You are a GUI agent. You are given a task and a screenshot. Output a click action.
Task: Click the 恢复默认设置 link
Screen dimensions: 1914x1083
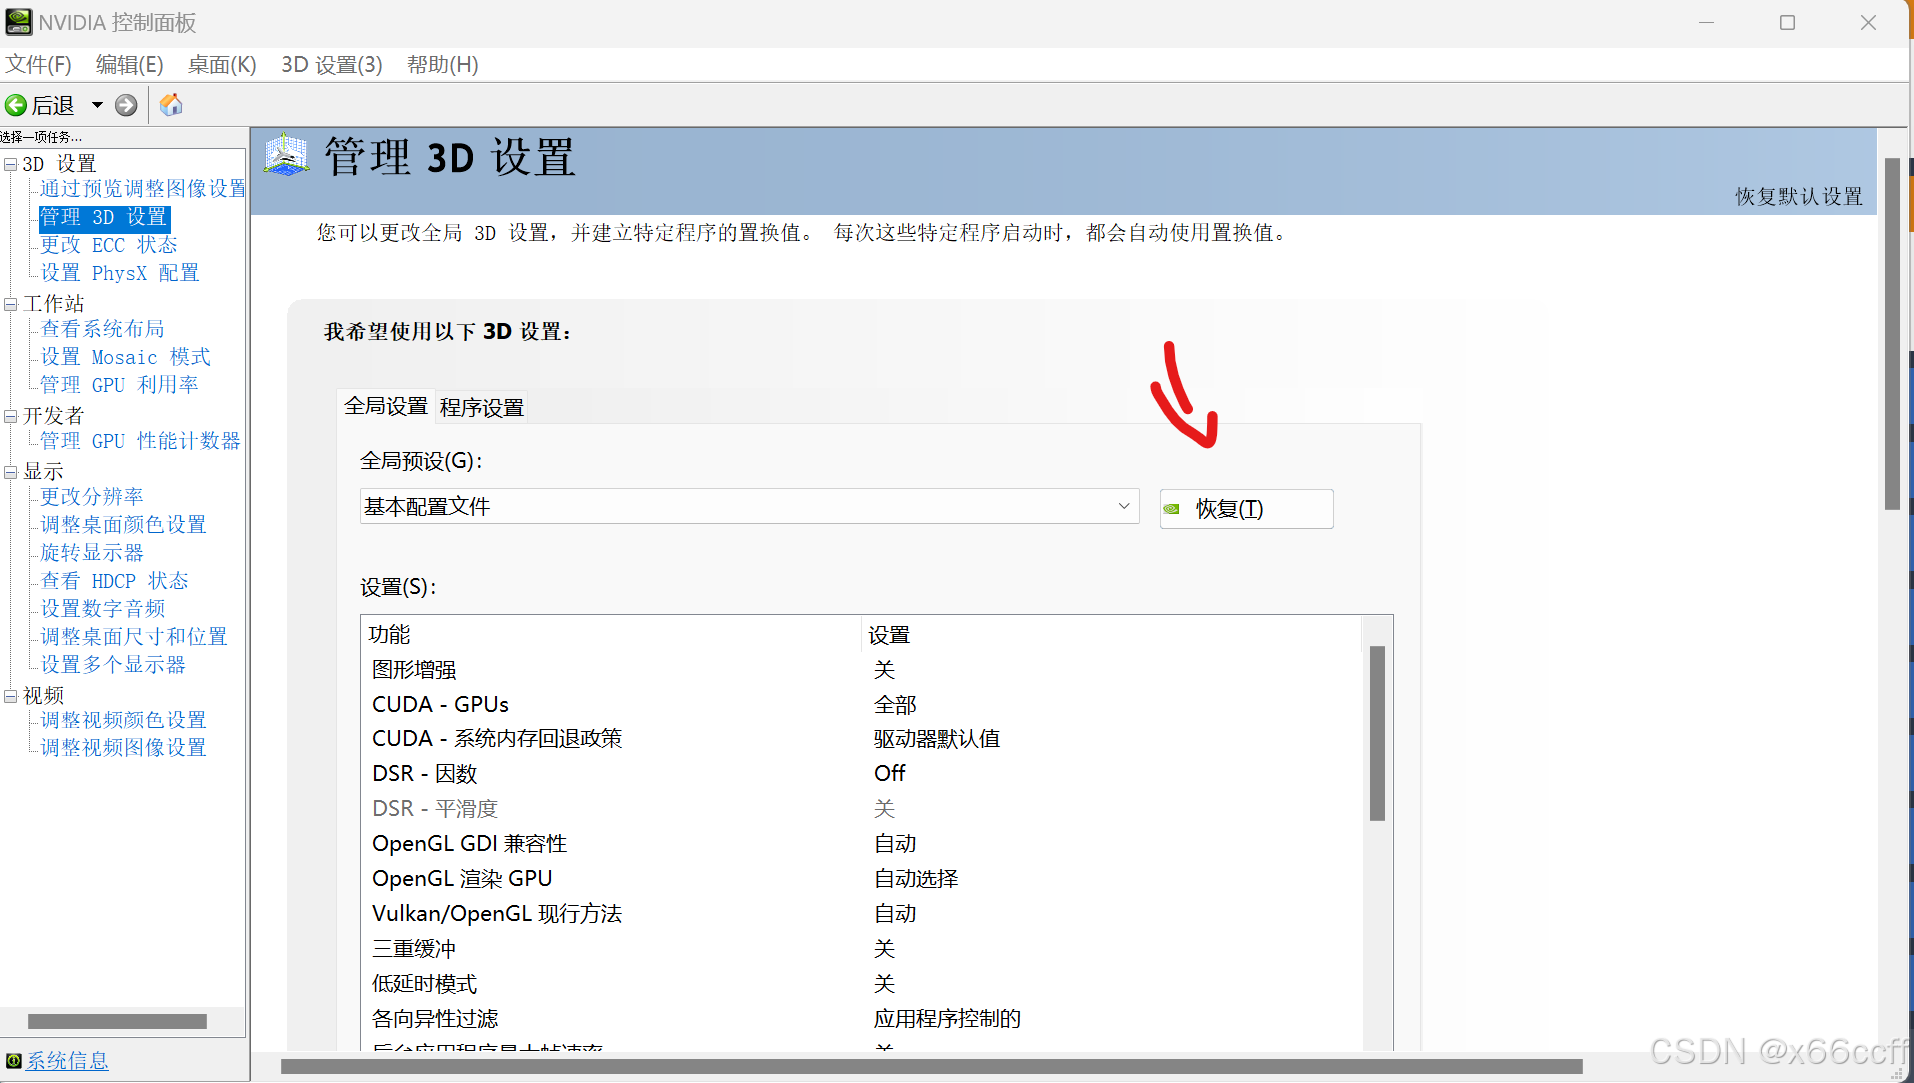1798,196
